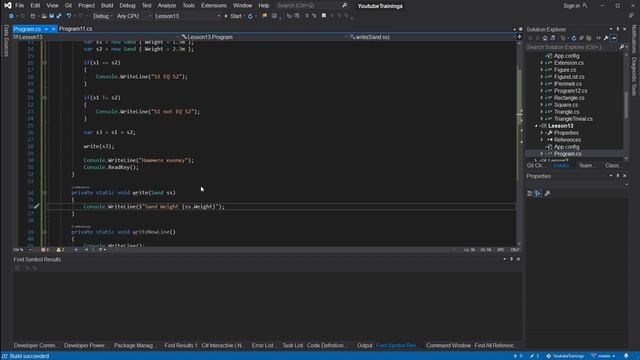The width and height of the screenshot is (640, 360).
Task: Expand the Properties node under Lesson13
Action: (x=542, y=133)
